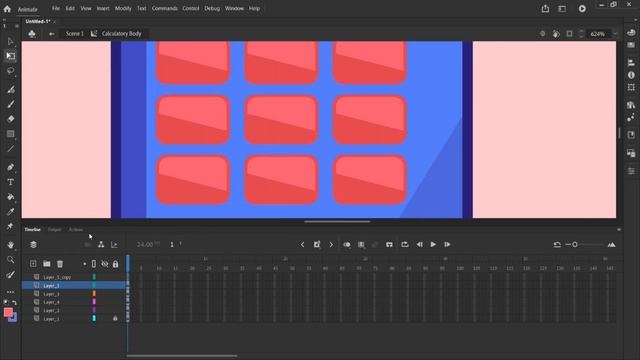Image resolution: width=640 pixels, height=360 pixels.
Task: Jump to previous keyframe arrow
Action: [x=302, y=244]
